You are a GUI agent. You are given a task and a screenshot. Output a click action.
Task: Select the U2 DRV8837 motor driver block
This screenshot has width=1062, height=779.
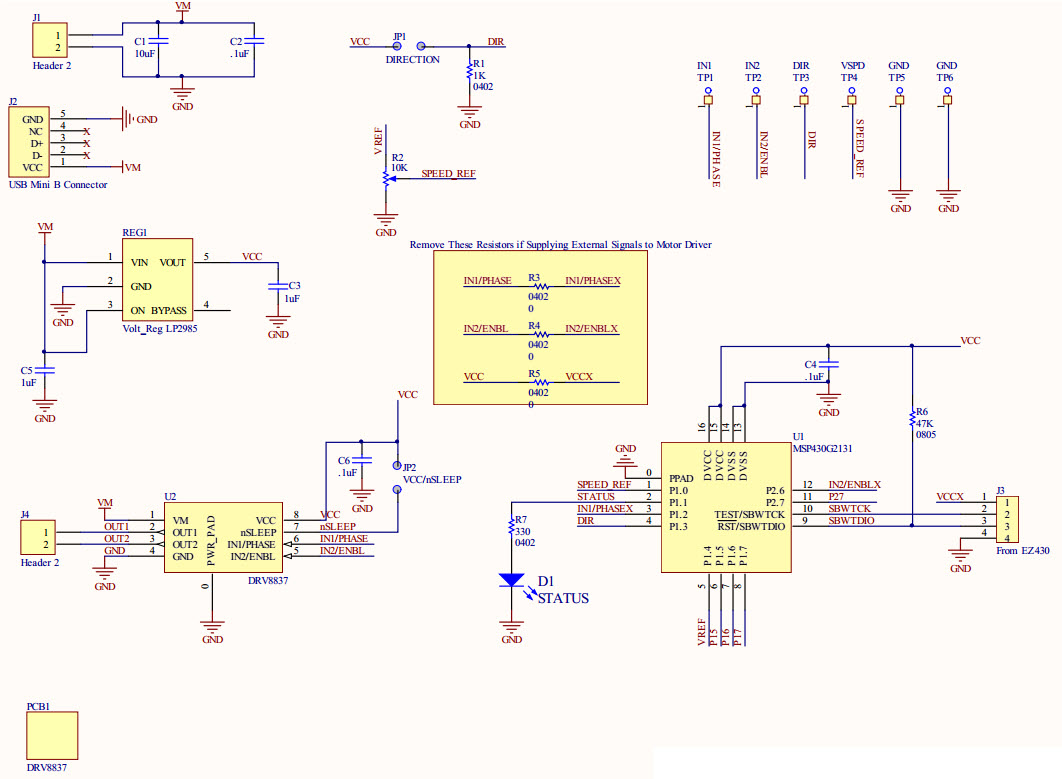click(x=223, y=538)
